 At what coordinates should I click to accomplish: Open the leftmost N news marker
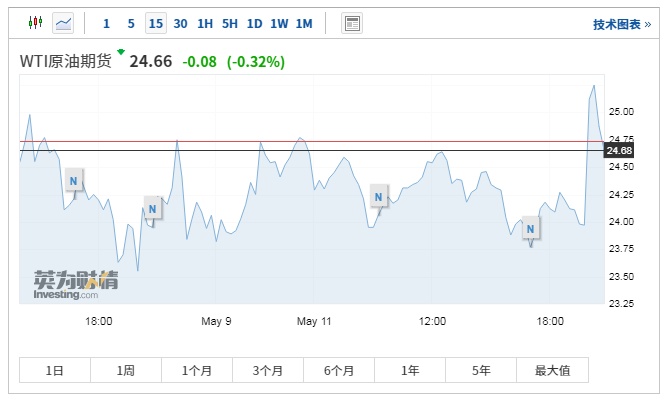(73, 180)
